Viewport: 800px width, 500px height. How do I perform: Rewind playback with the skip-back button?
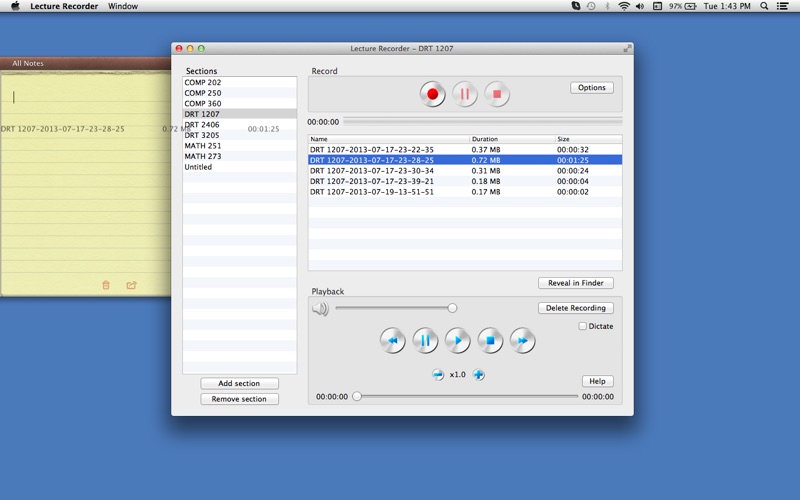point(392,341)
